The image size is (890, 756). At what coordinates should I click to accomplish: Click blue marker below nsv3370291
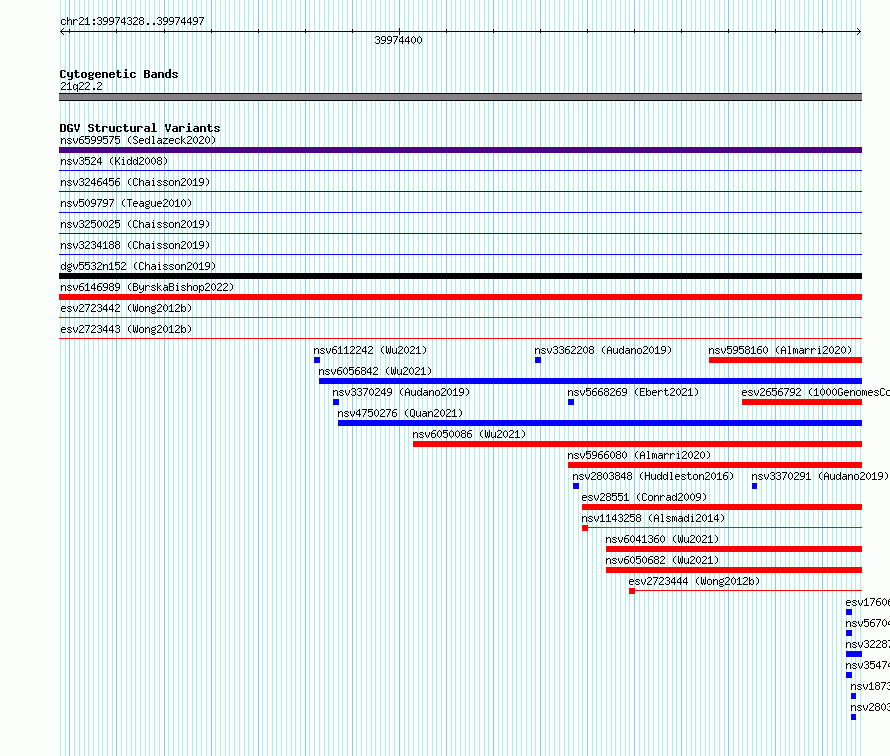coord(754,486)
